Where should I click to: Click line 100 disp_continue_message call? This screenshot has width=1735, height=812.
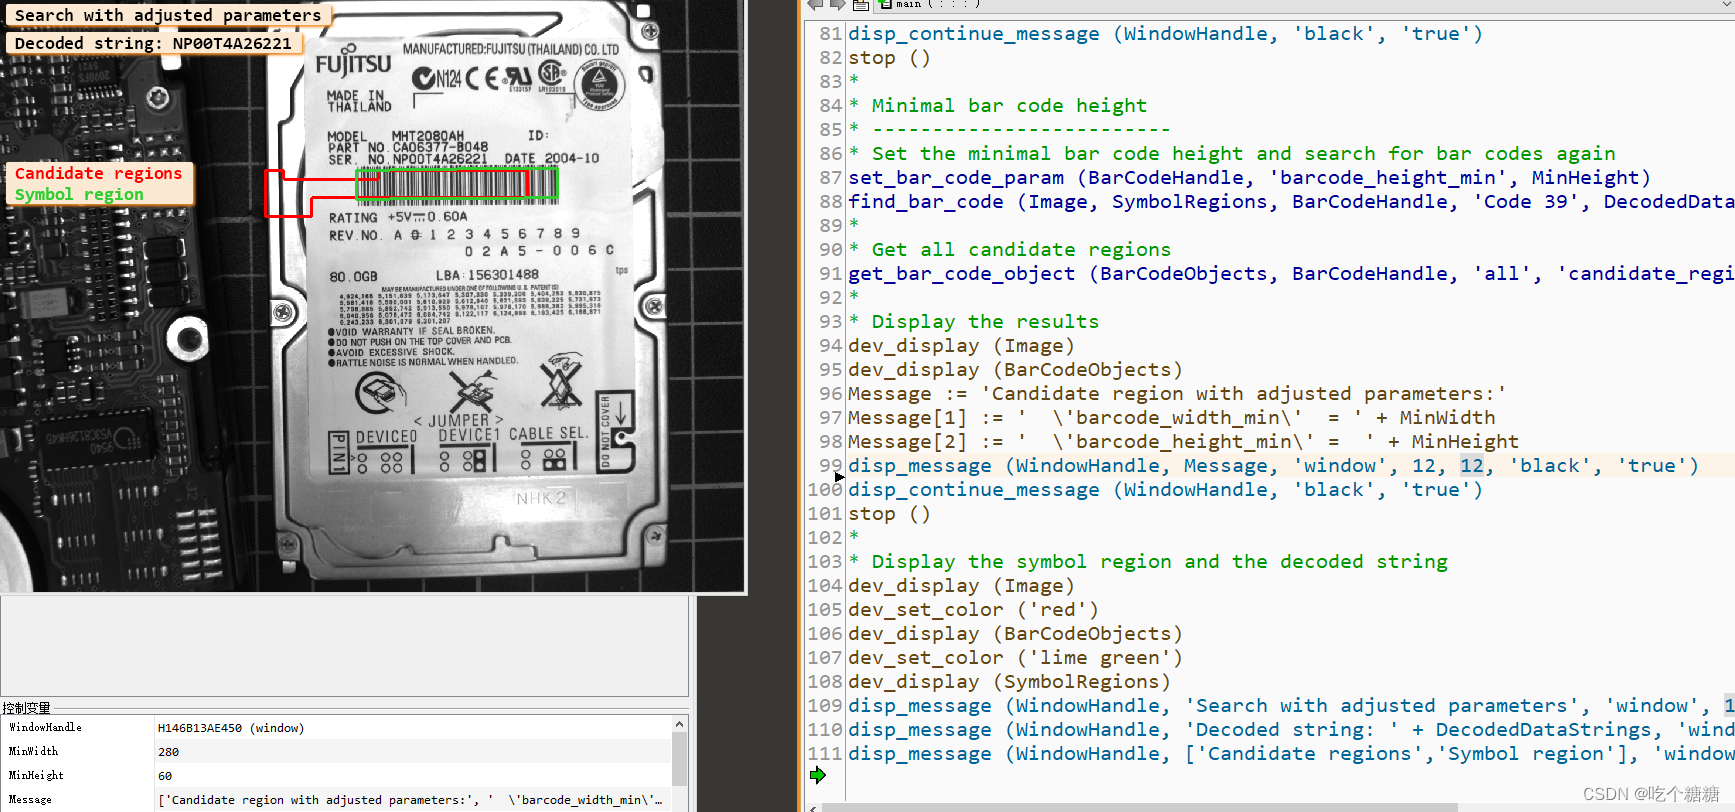[1165, 490]
